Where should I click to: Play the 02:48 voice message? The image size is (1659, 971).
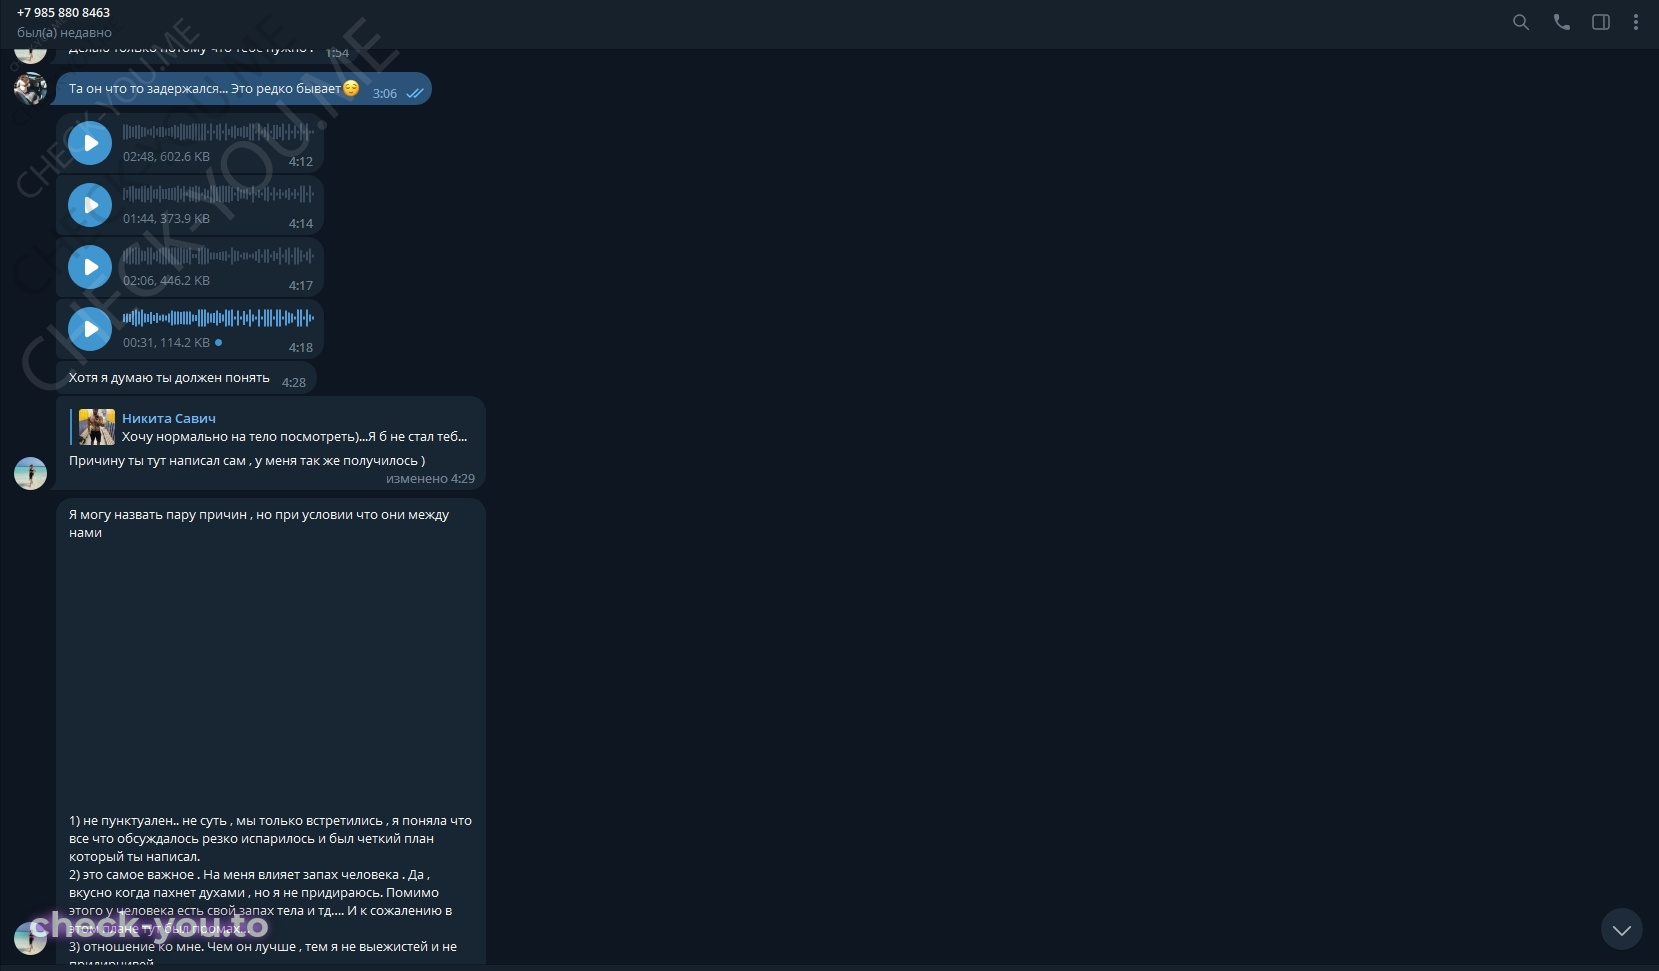click(90, 143)
